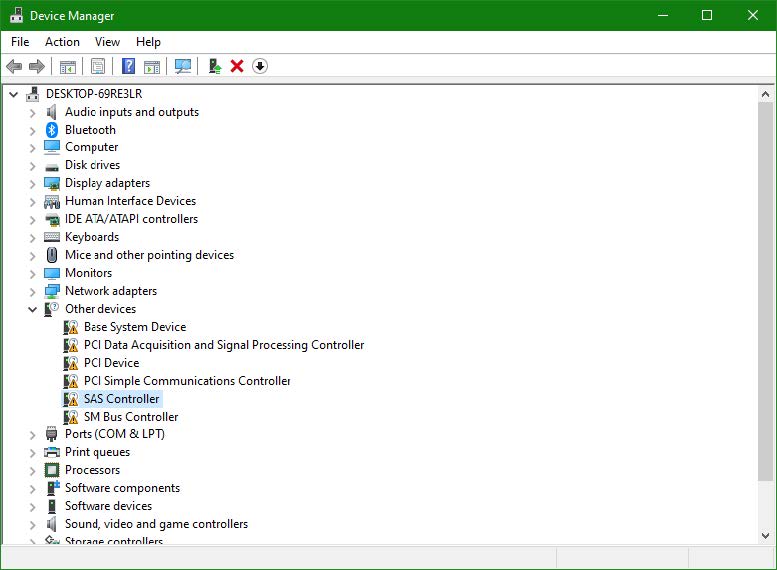Collapse the DESKTOP-69RE3LR root node

pos(14,94)
